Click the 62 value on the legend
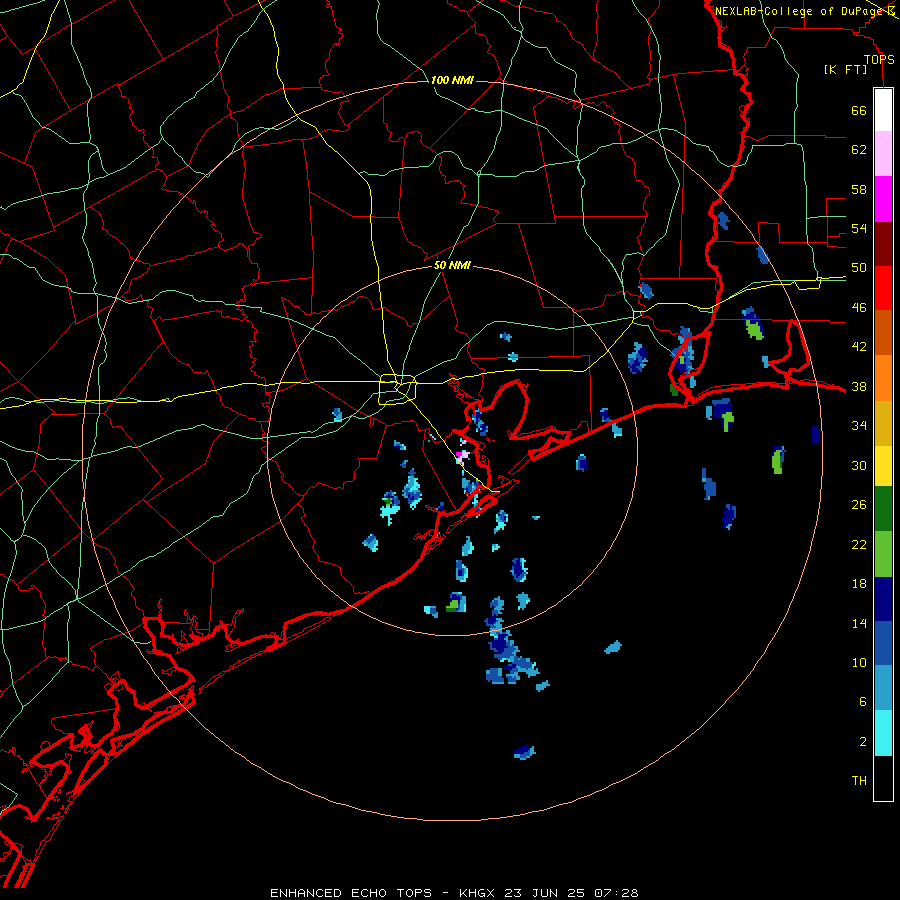The image size is (900, 900). (x=859, y=150)
